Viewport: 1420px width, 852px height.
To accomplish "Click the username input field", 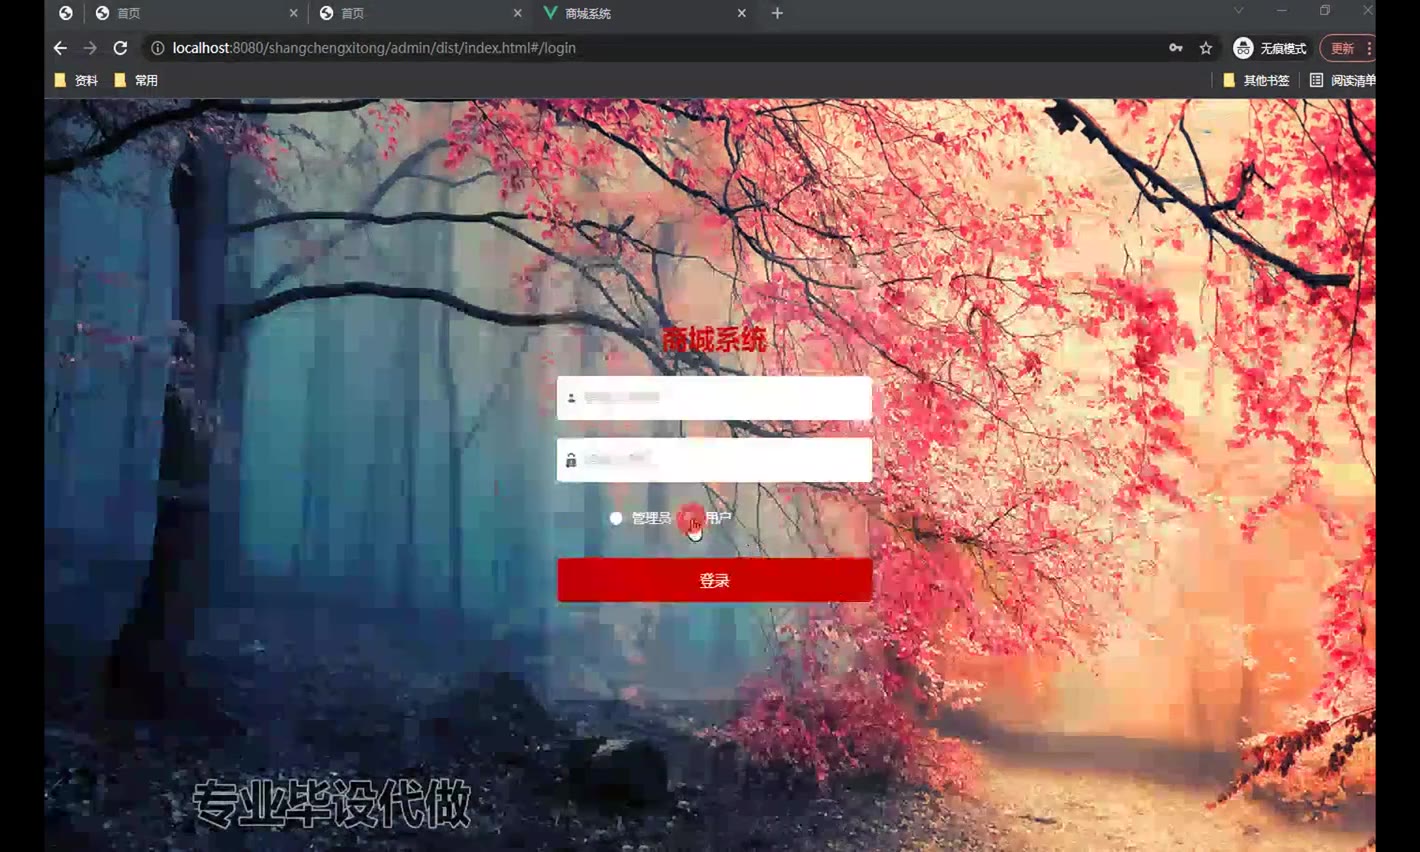I will coord(714,398).
